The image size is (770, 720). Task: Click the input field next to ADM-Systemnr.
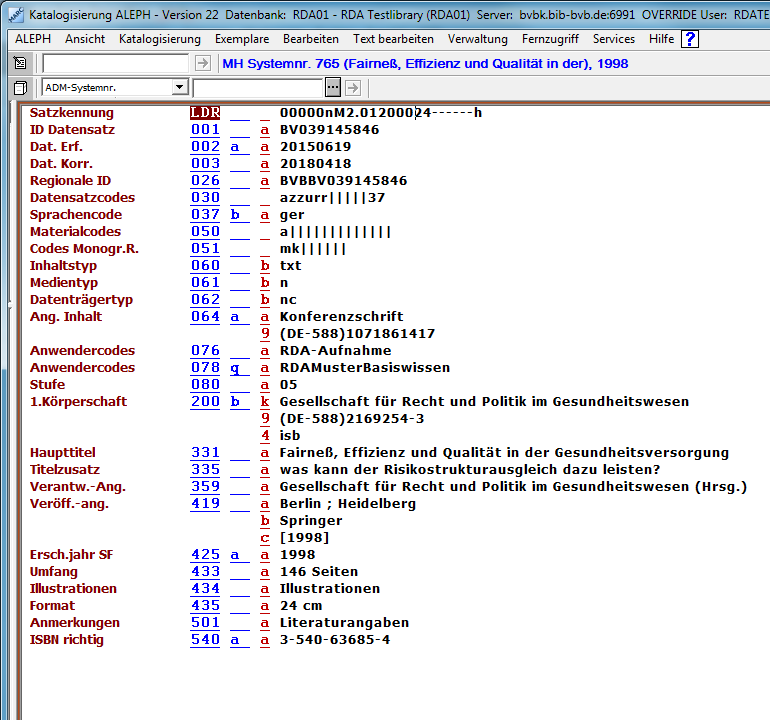(x=258, y=88)
